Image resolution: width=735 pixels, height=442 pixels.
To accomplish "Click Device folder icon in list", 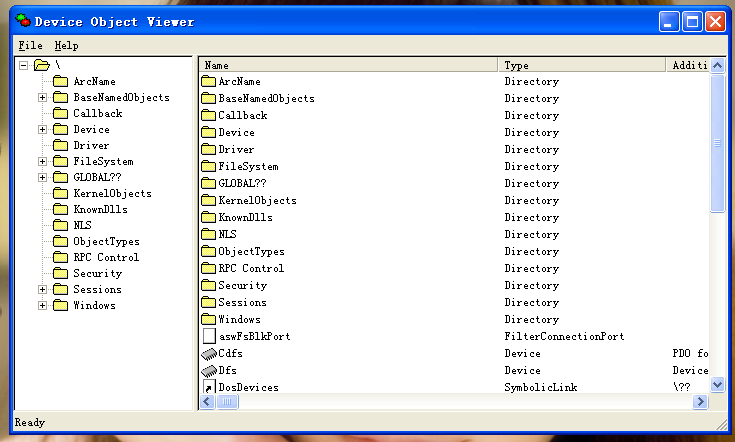I will coord(209,132).
